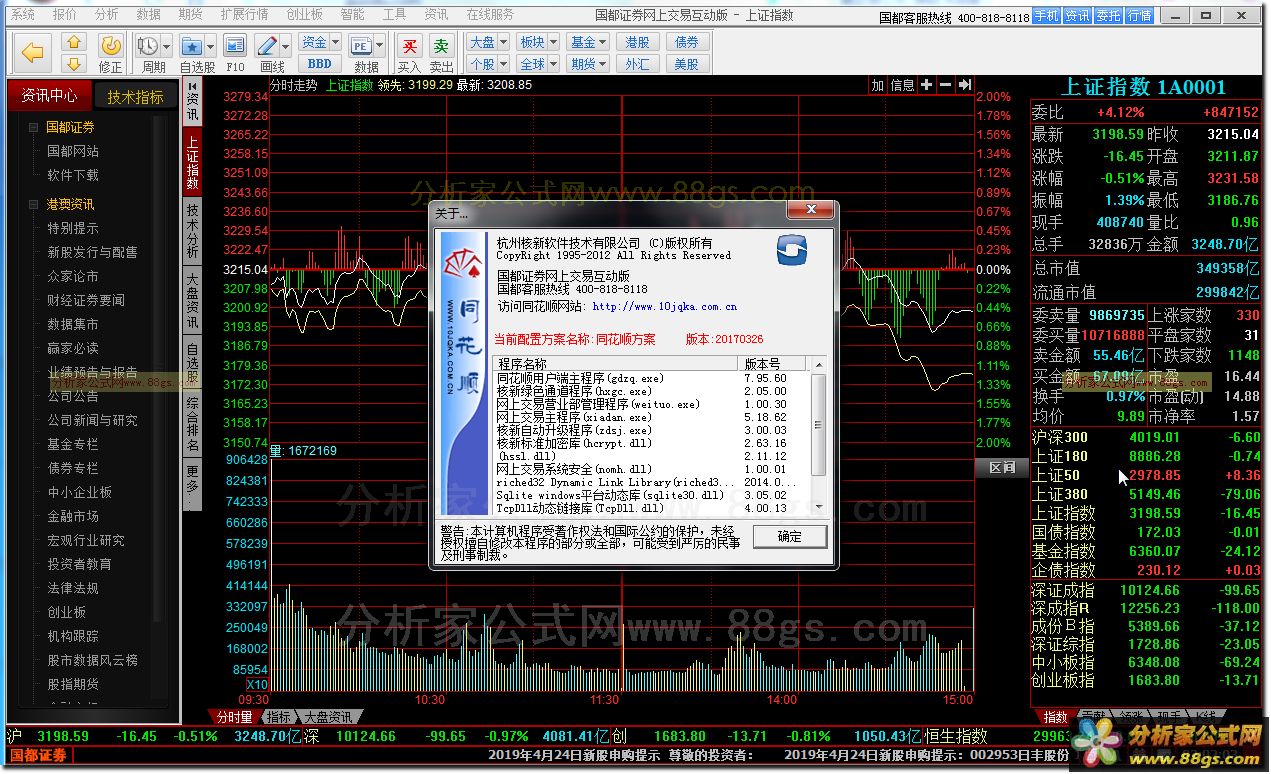Click the red 买入 buy icon

409,46
